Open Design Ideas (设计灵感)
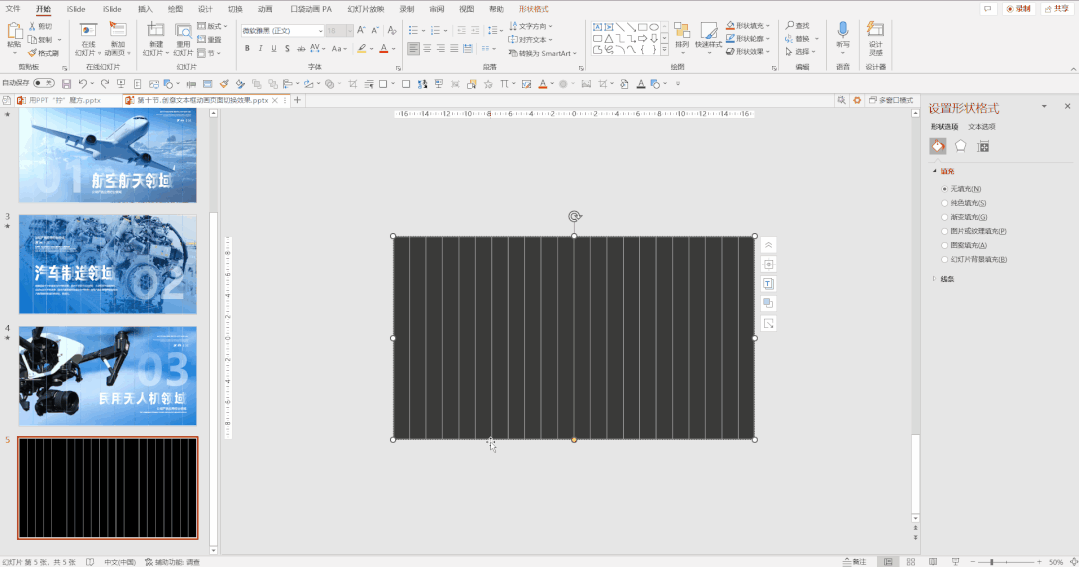The height and width of the screenshot is (567, 1079). [875, 38]
